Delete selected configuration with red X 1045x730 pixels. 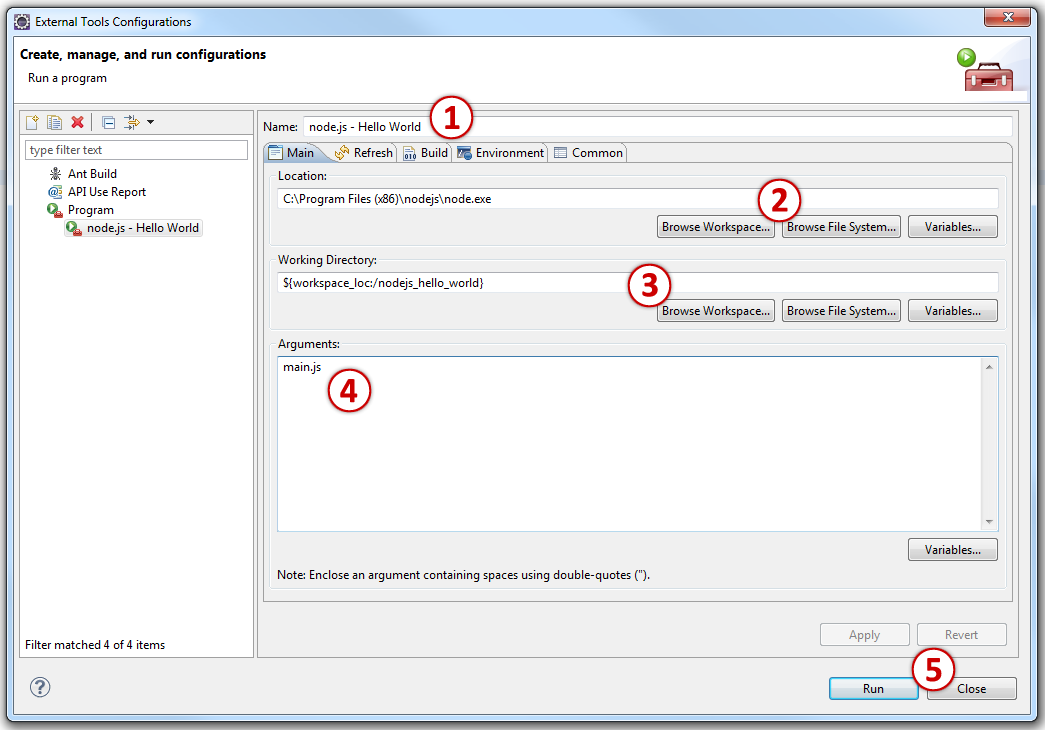77,122
